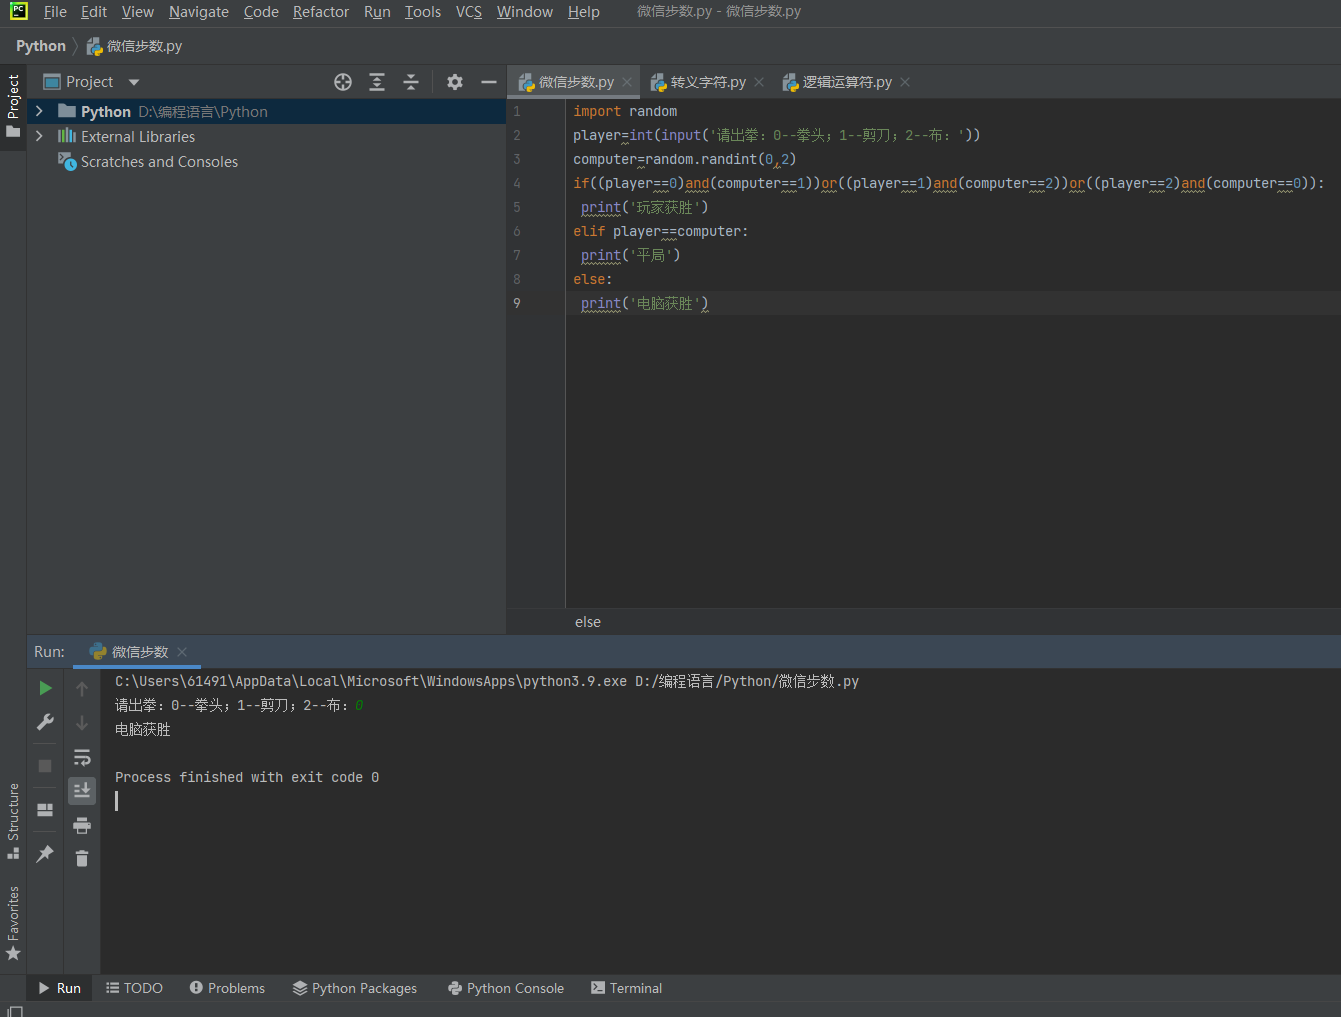Stop the running process
This screenshot has width=1341, height=1017.
(x=45, y=766)
